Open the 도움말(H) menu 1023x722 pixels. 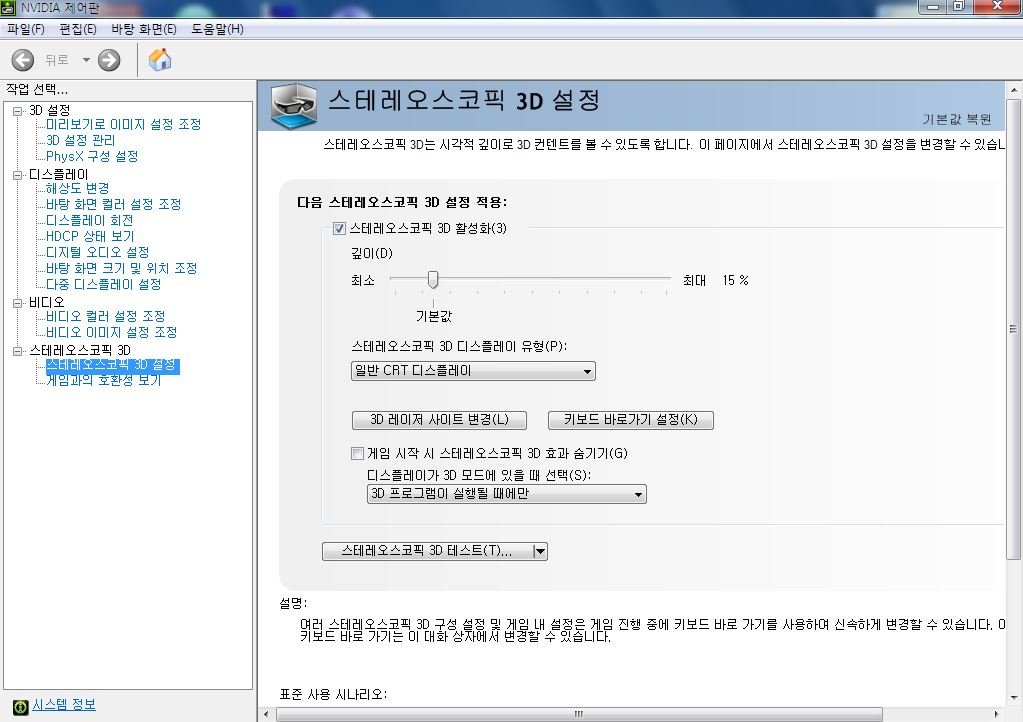(217, 29)
